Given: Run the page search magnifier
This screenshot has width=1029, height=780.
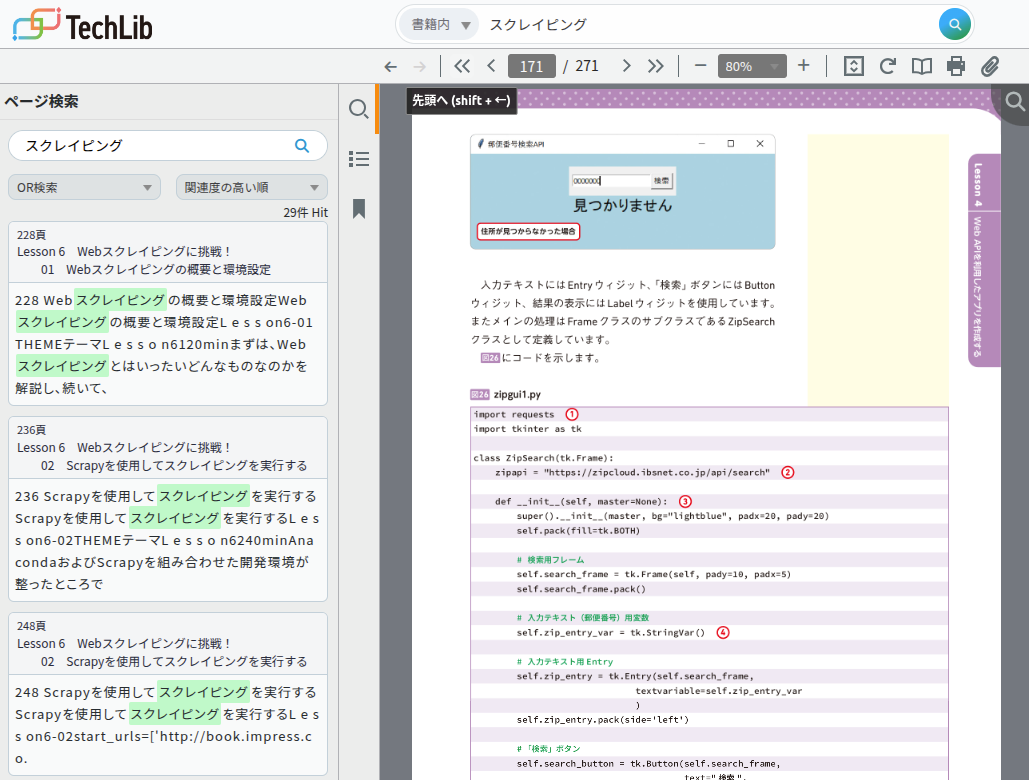Looking at the screenshot, I should coord(302,146).
